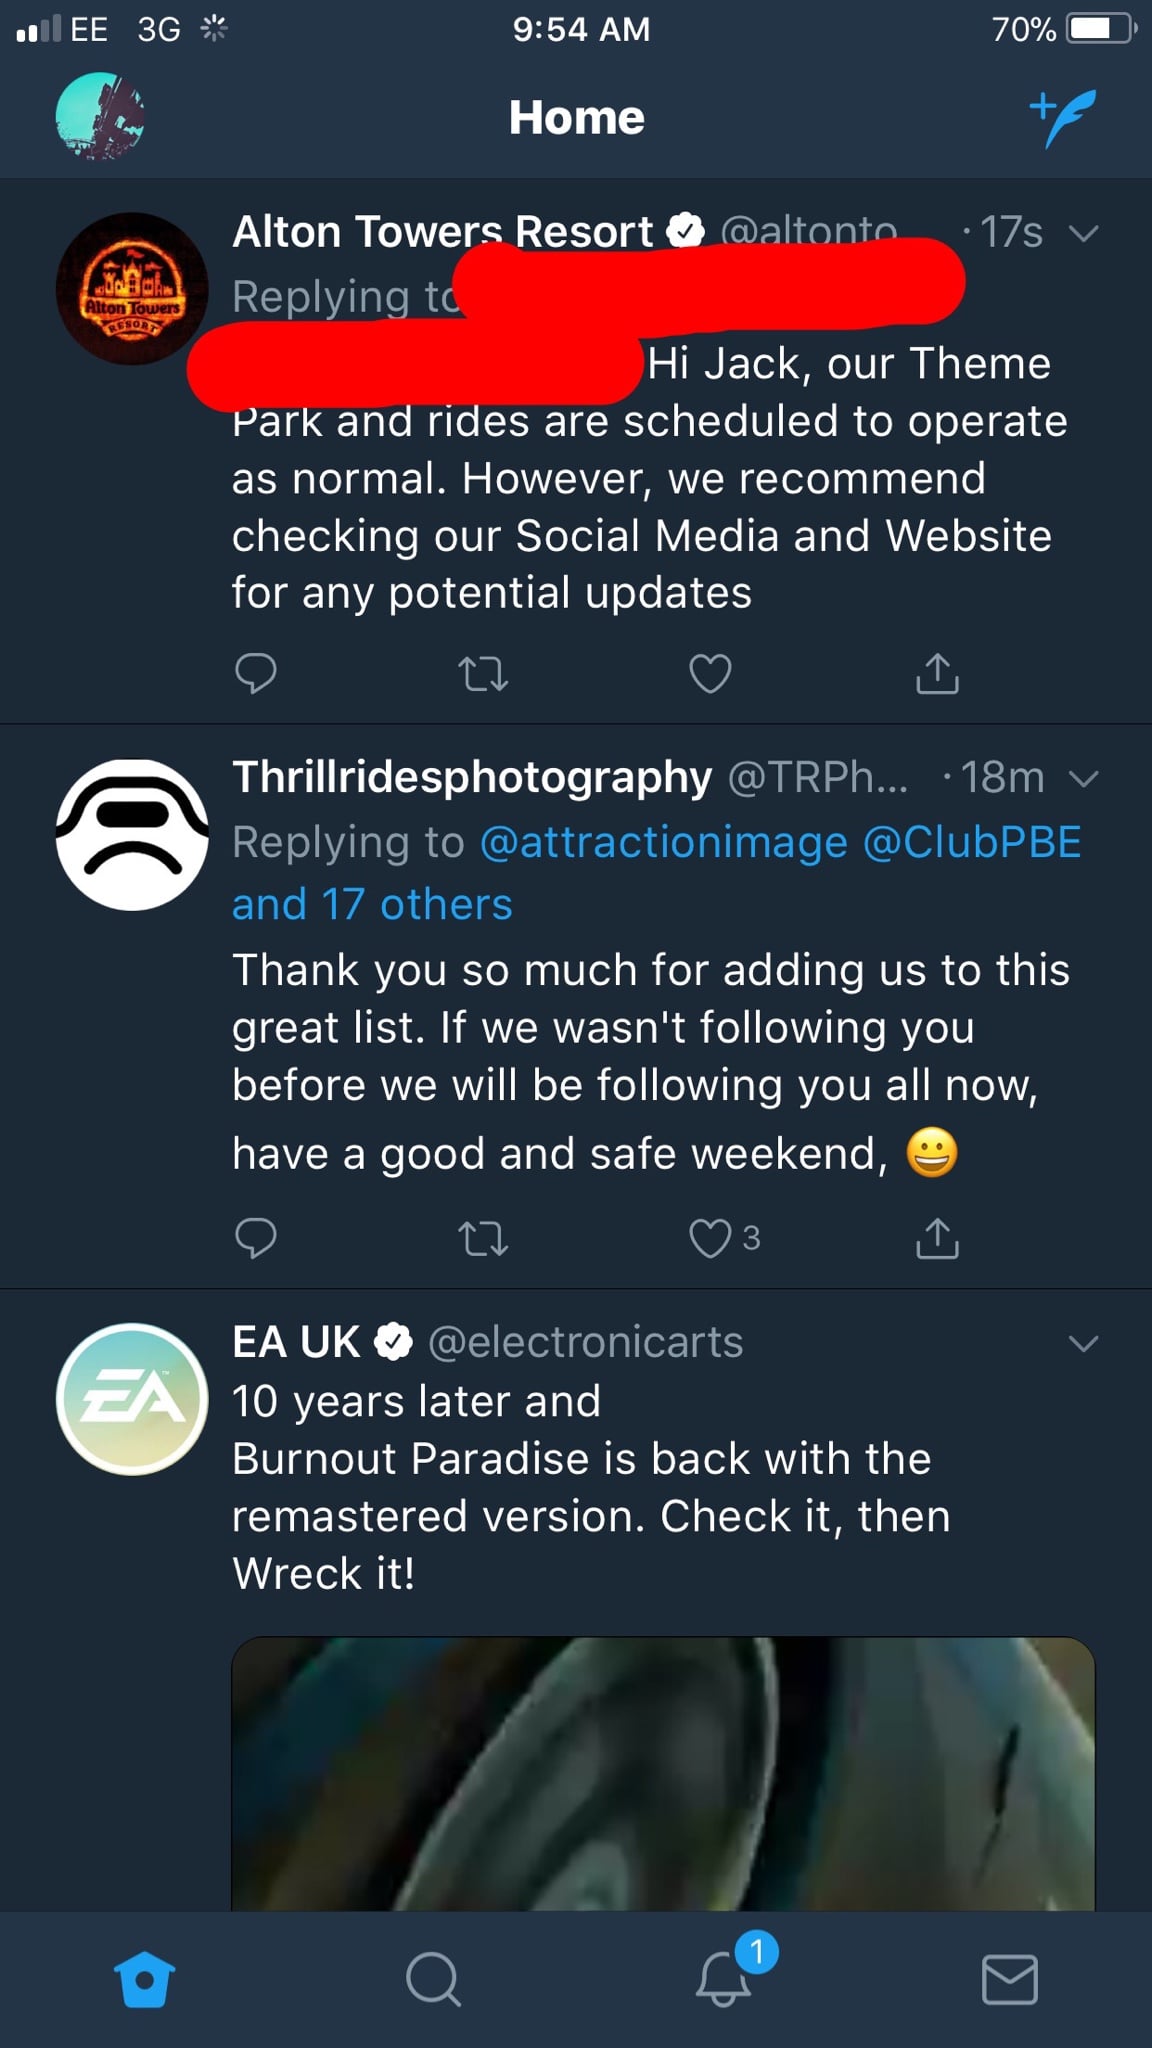Open chevron menu on EA UK tweet
Viewport: 1152px width, 2048px height.
coord(1083,1343)
